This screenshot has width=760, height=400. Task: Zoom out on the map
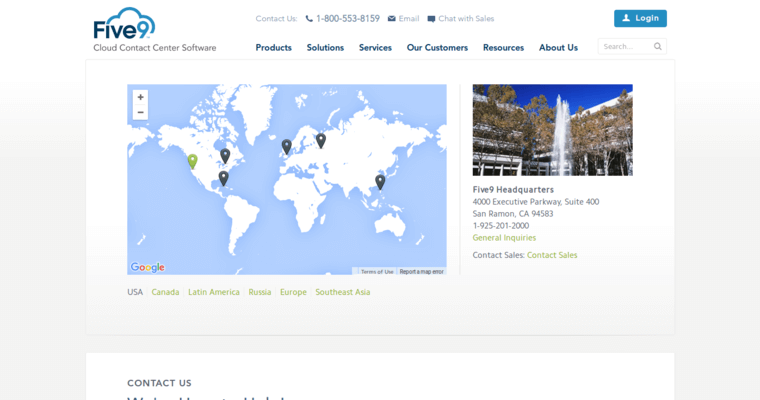pyautogui.click(x=140, y=112)
